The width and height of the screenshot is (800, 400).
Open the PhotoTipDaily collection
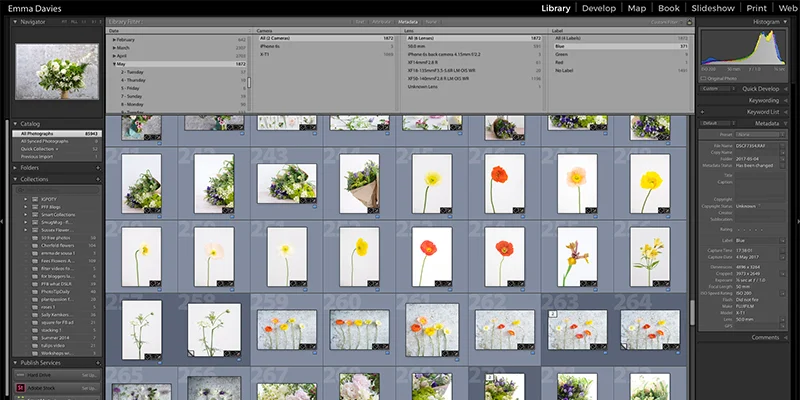(57, 292)
